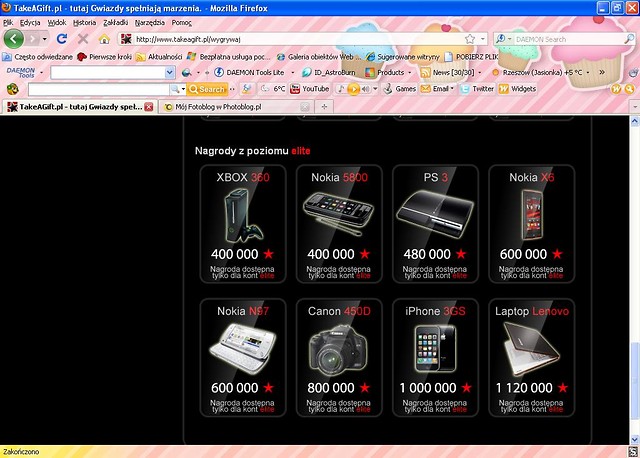Click the URL address field
The height and width of the screenshot is (458, 640).
[299, 39]
